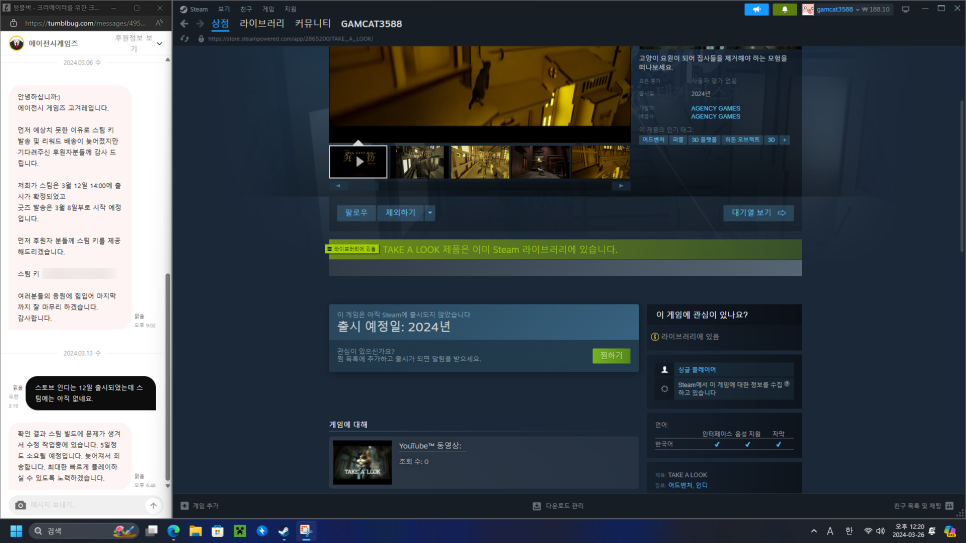The image size is (966, 543).
Task: Click read-aloud icon in Tumblbug address bar
Action: click(x=159, y=23)
